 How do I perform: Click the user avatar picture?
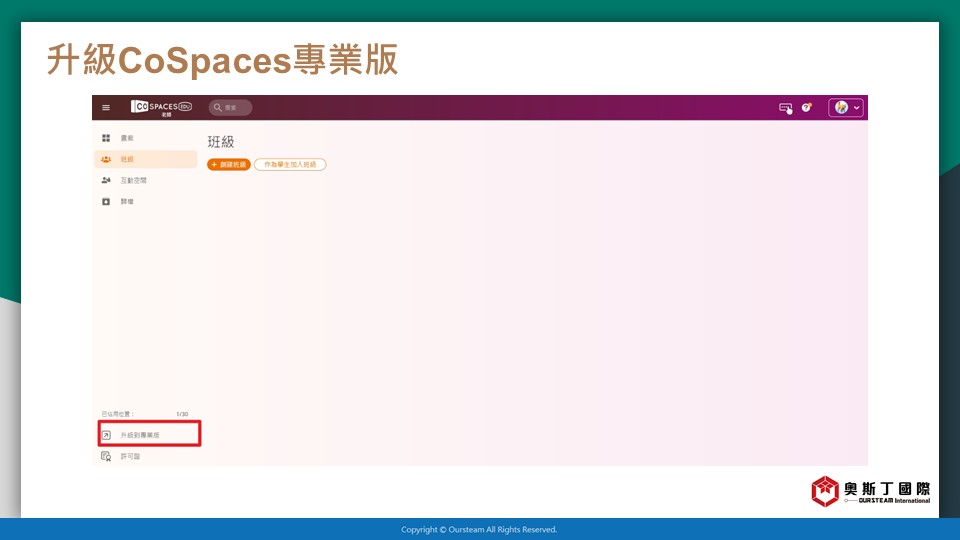coord(841,108)
